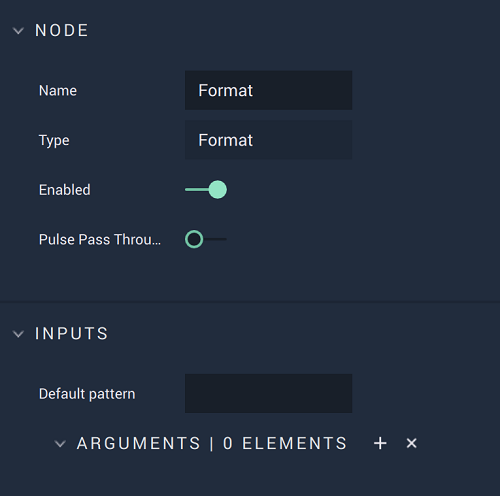The height and width of the screenshot is (496, 500).
Task: Collapse the Arguments list chevron
Action: click(60, 444)
